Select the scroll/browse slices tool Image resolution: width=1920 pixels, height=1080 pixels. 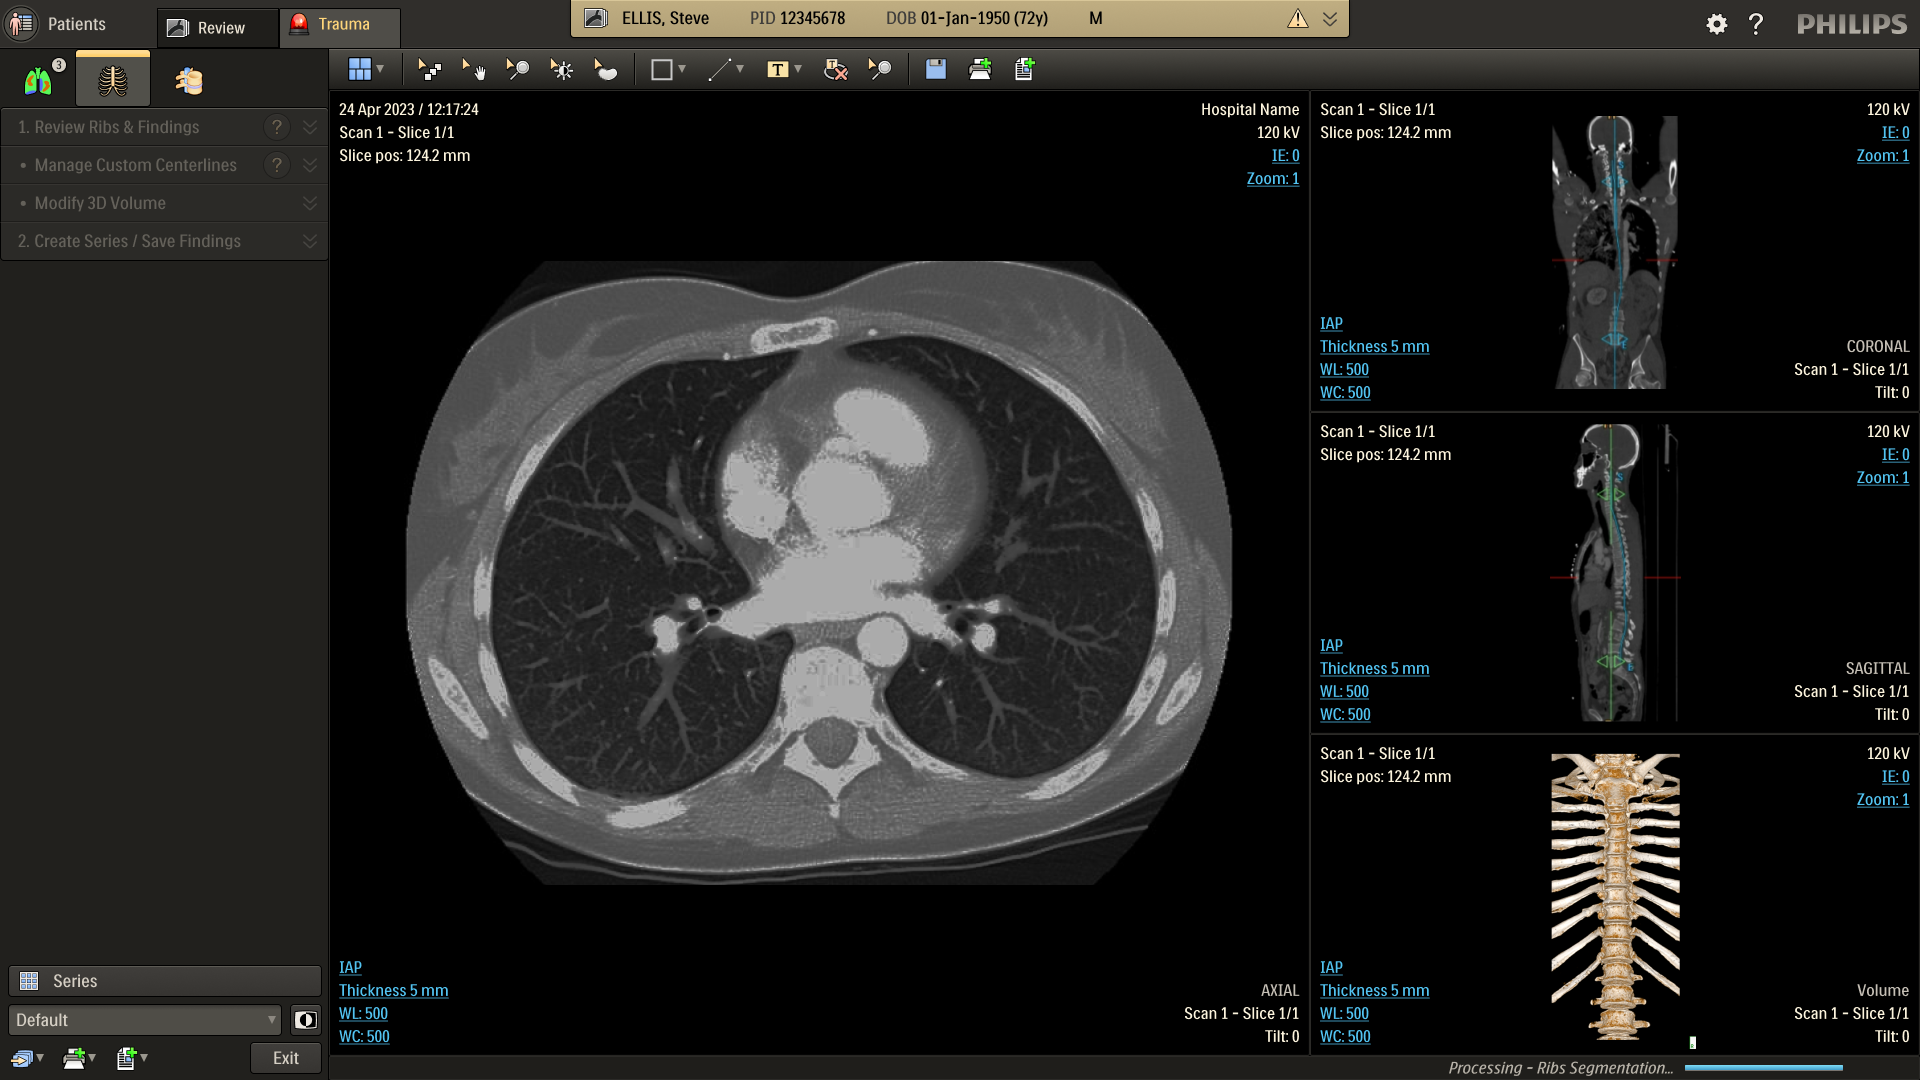click(429, 69)
